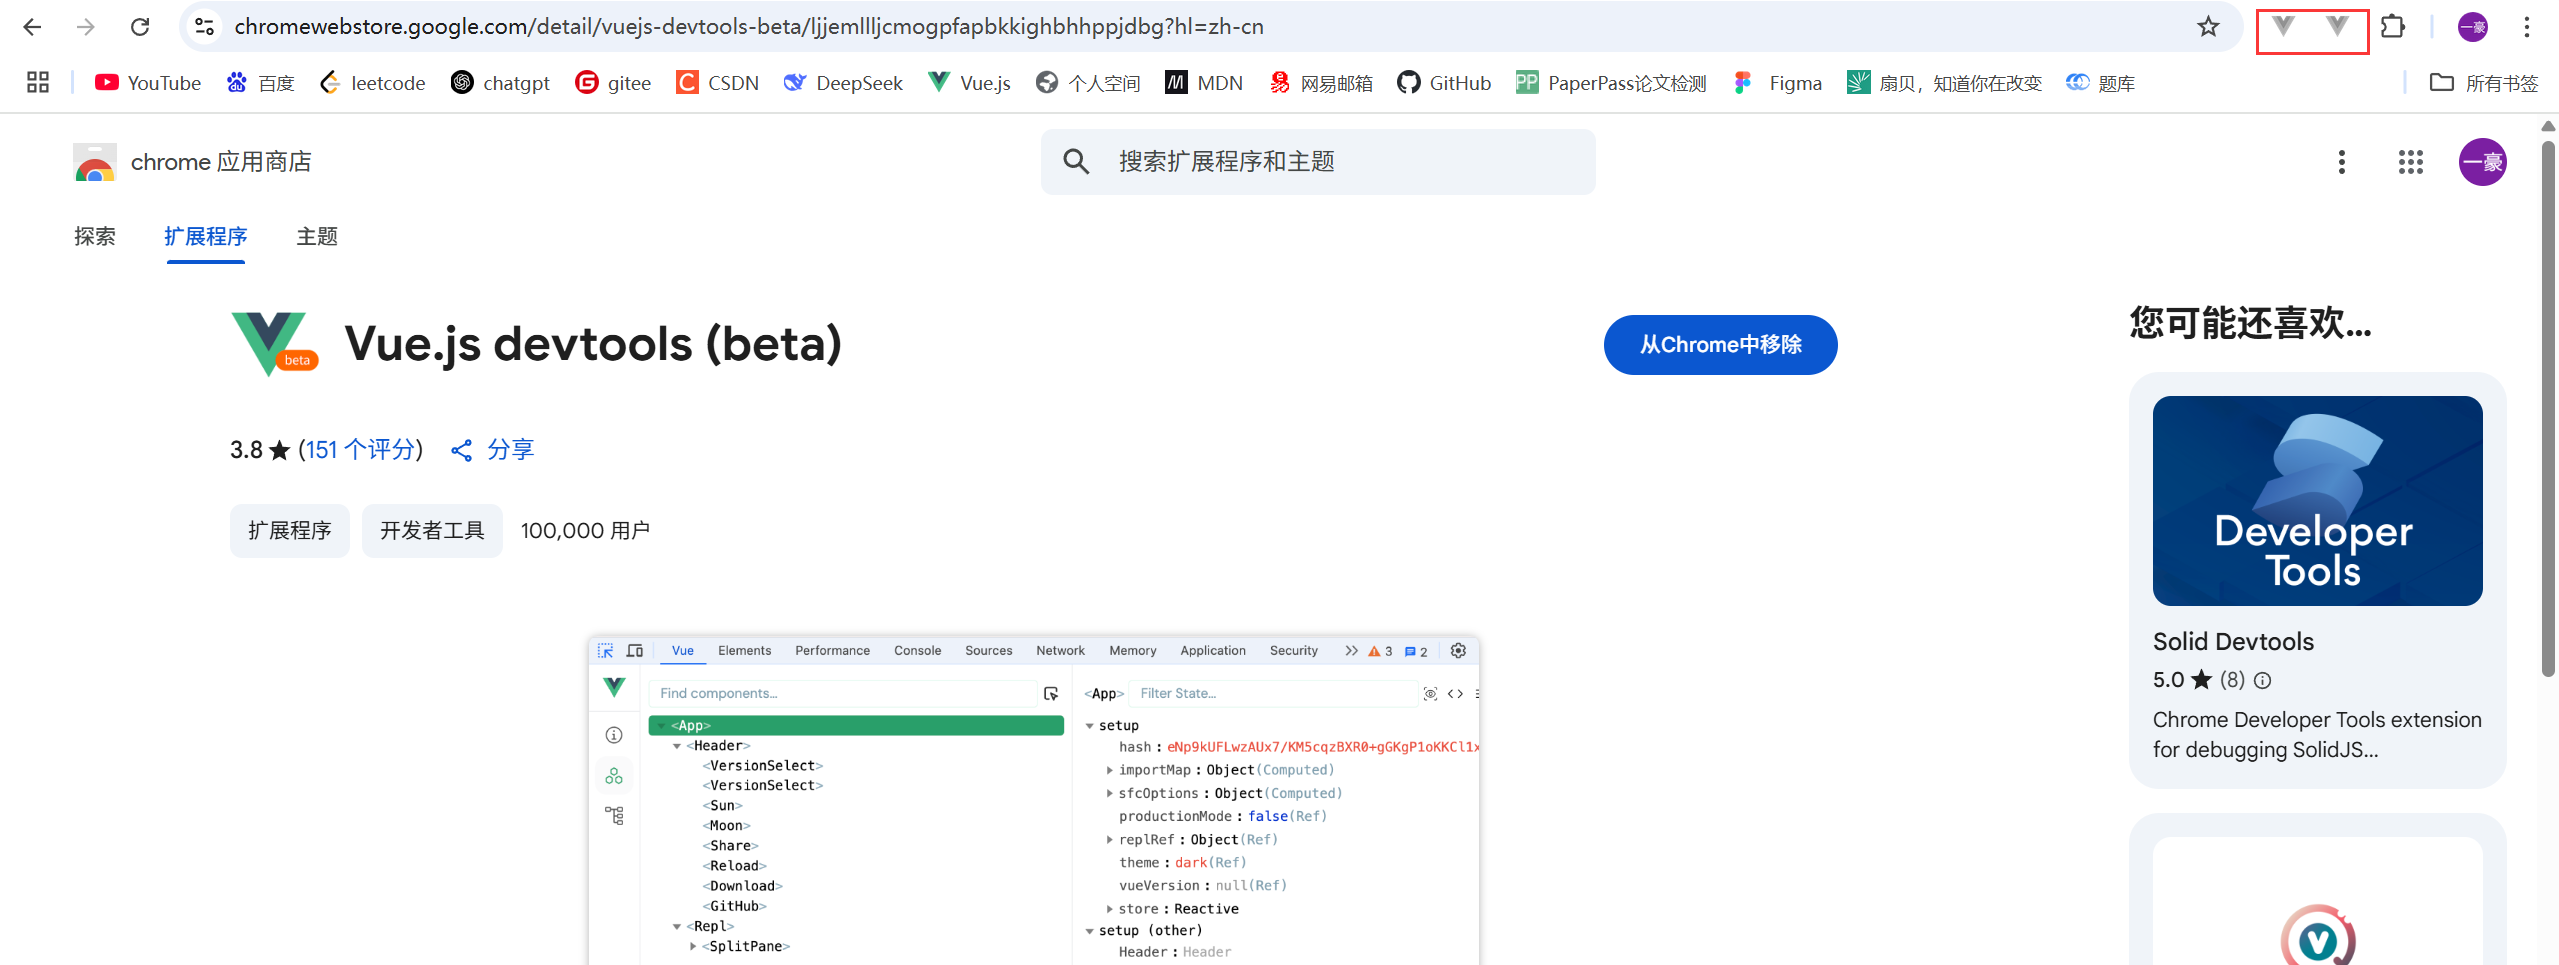Open the DeepSeek bookmark
Screen dimensions: 2559x965
843,83
